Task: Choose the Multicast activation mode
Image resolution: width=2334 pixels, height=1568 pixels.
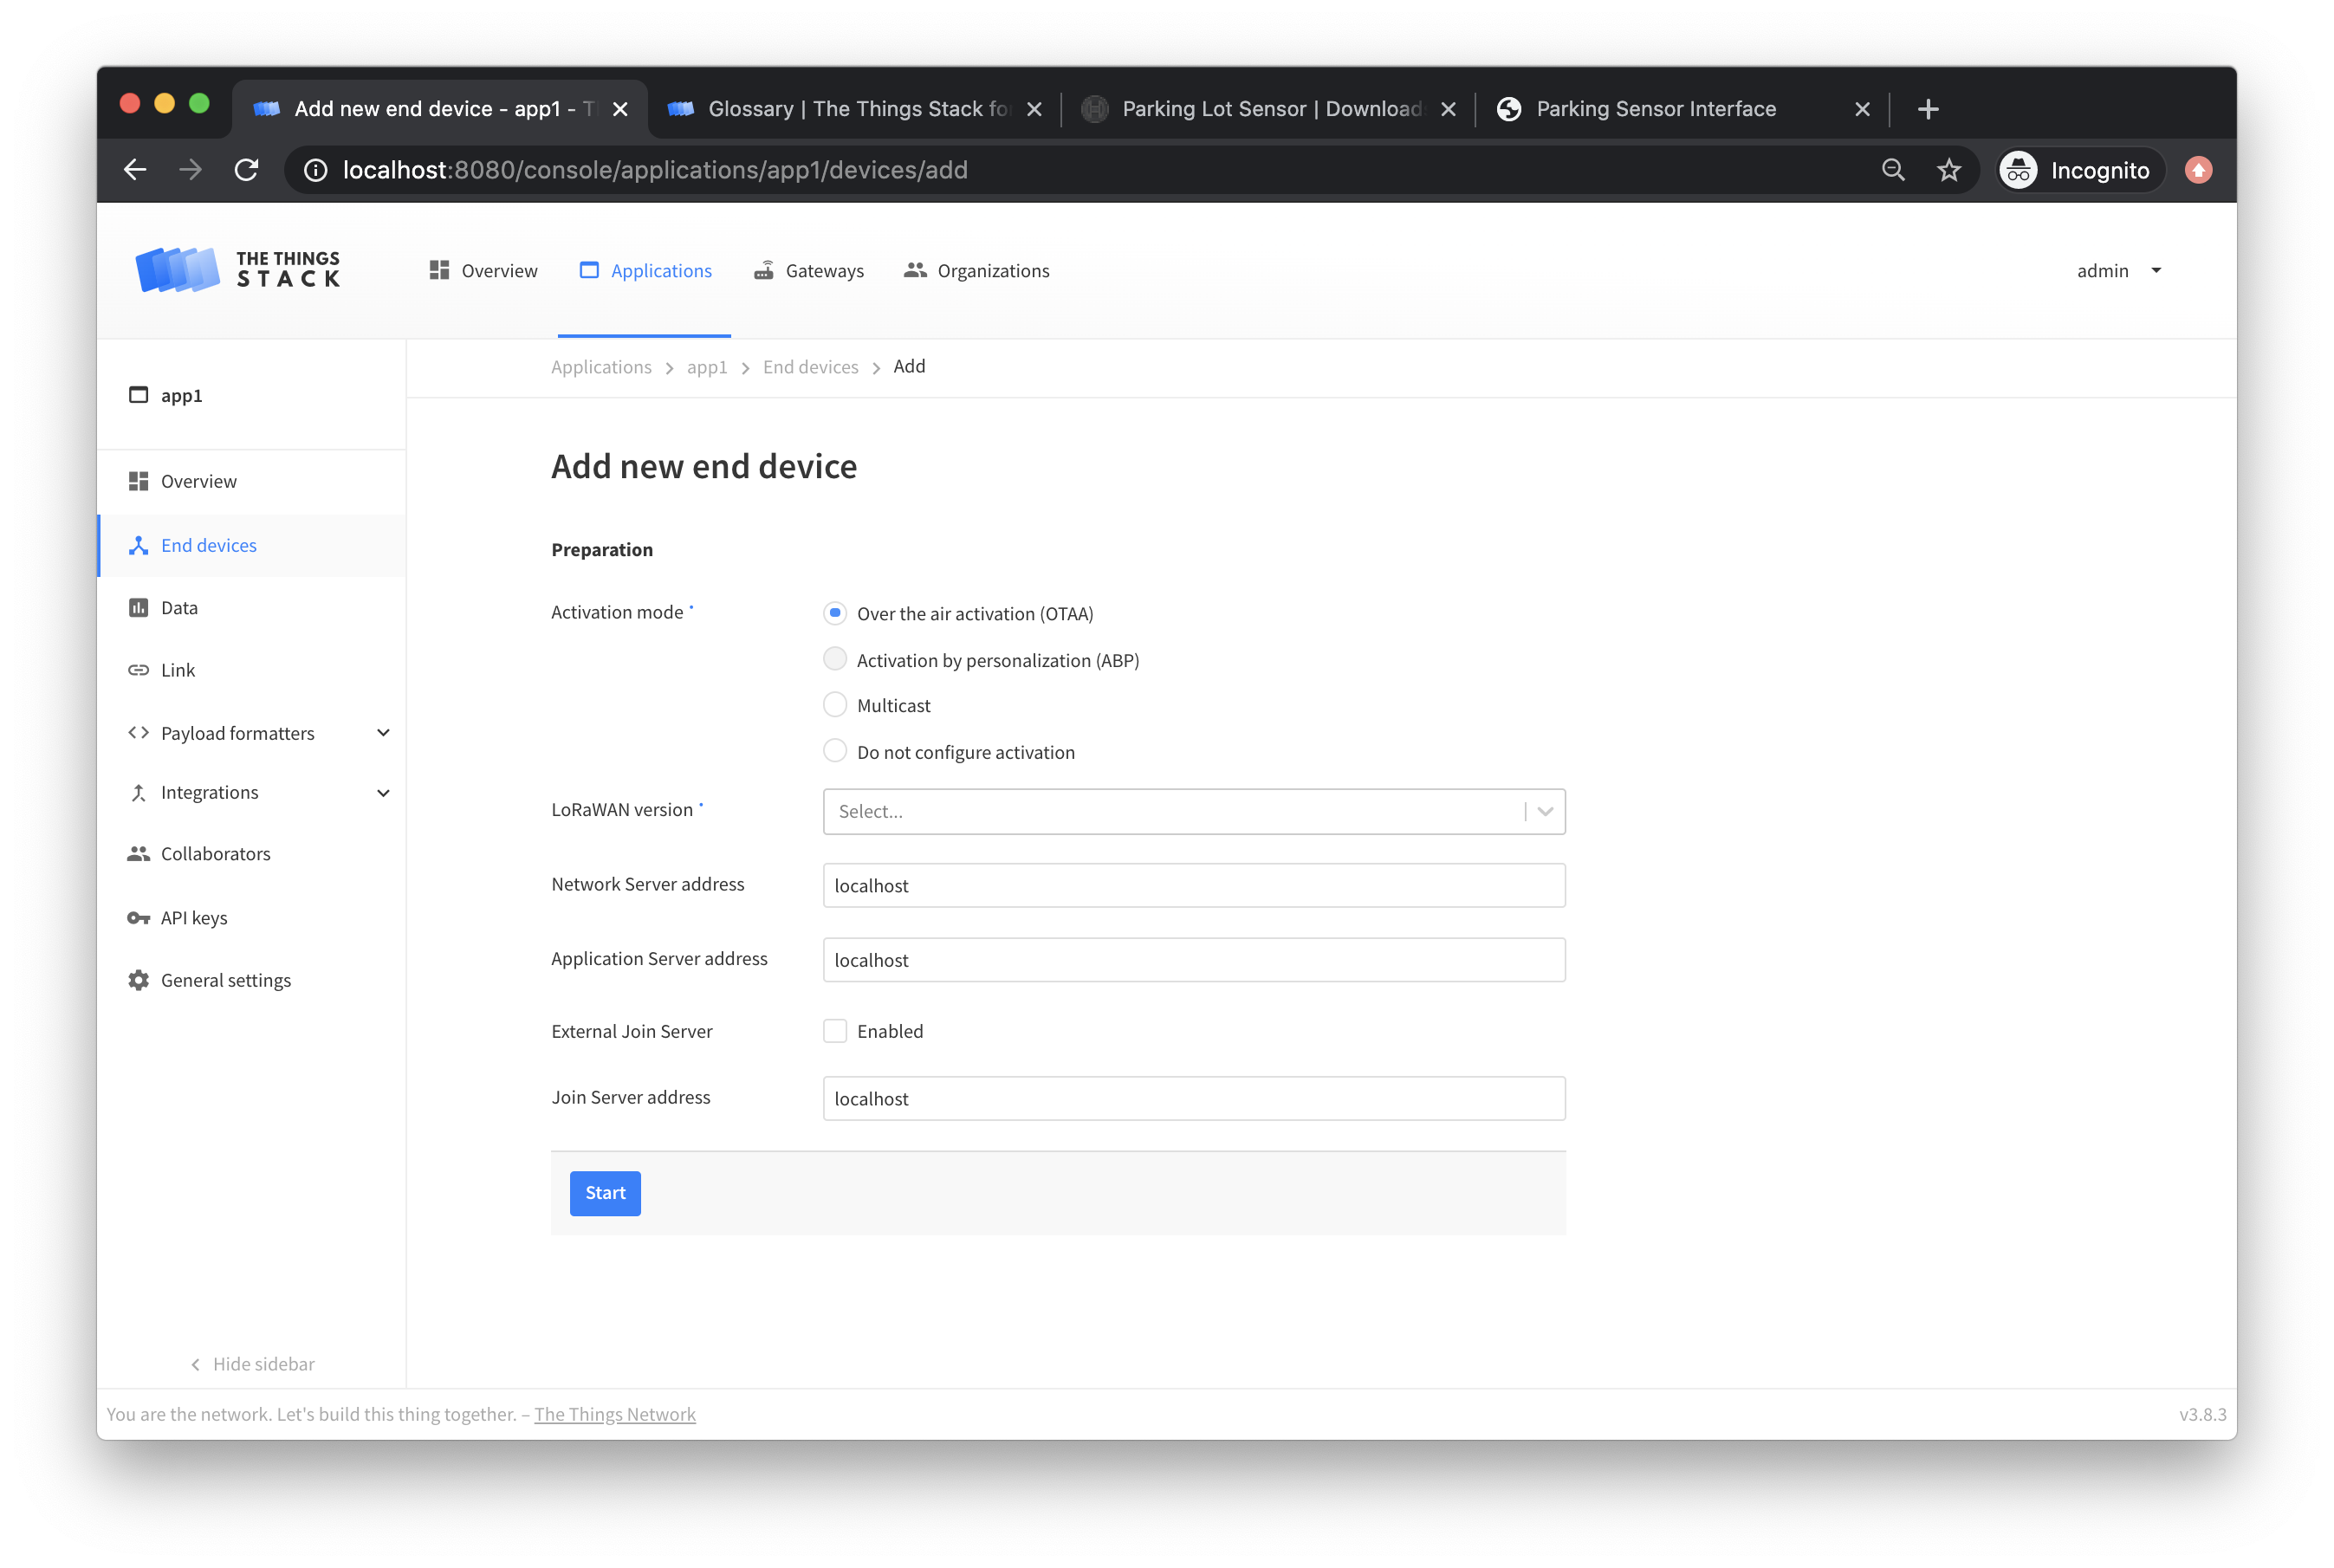Action: [835, 704]
